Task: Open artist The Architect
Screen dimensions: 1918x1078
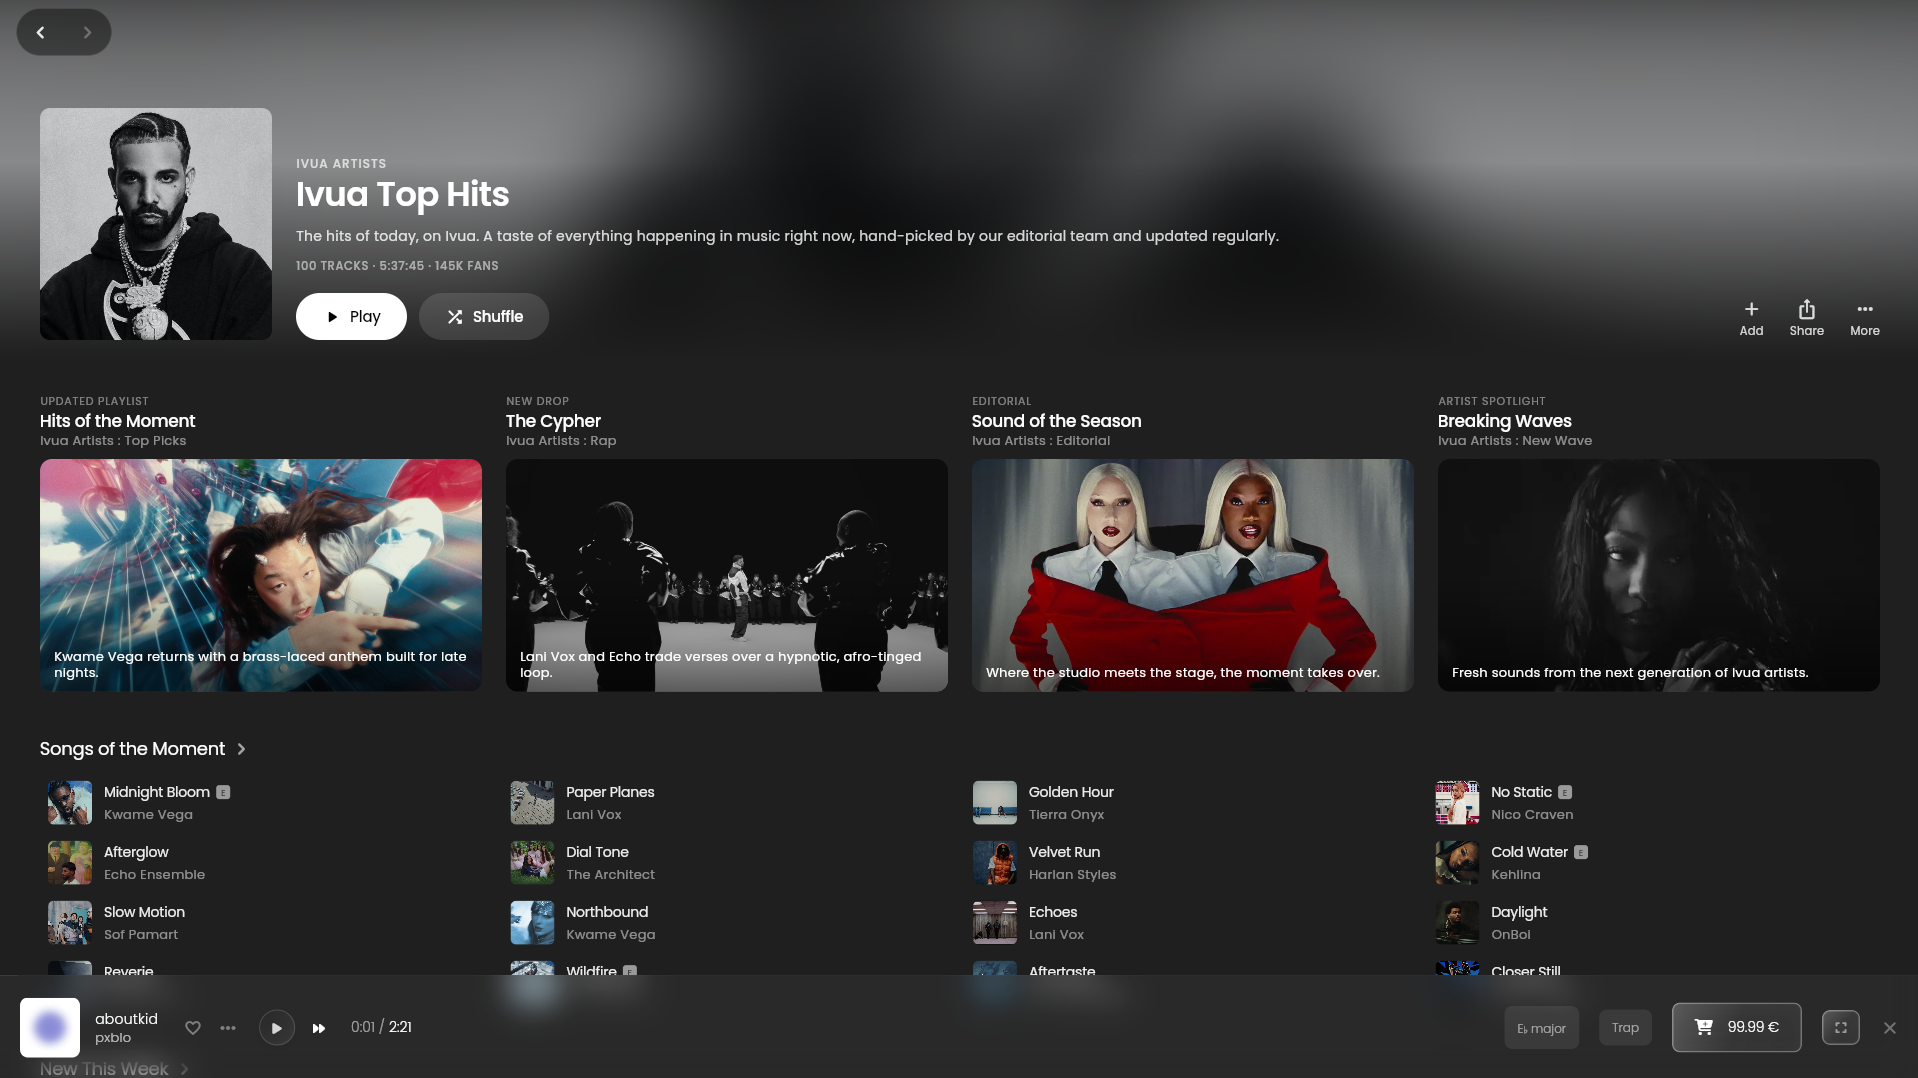Action: [610, 875]
